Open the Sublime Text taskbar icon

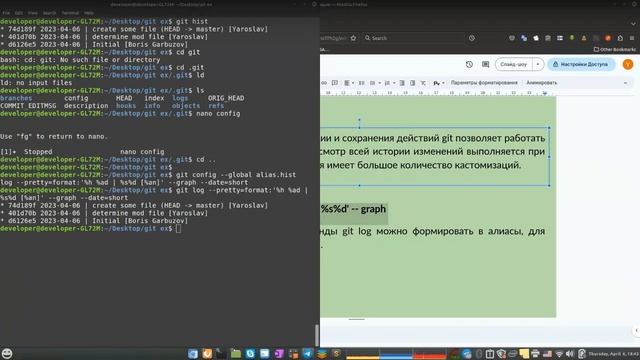(x=336, y=353)
